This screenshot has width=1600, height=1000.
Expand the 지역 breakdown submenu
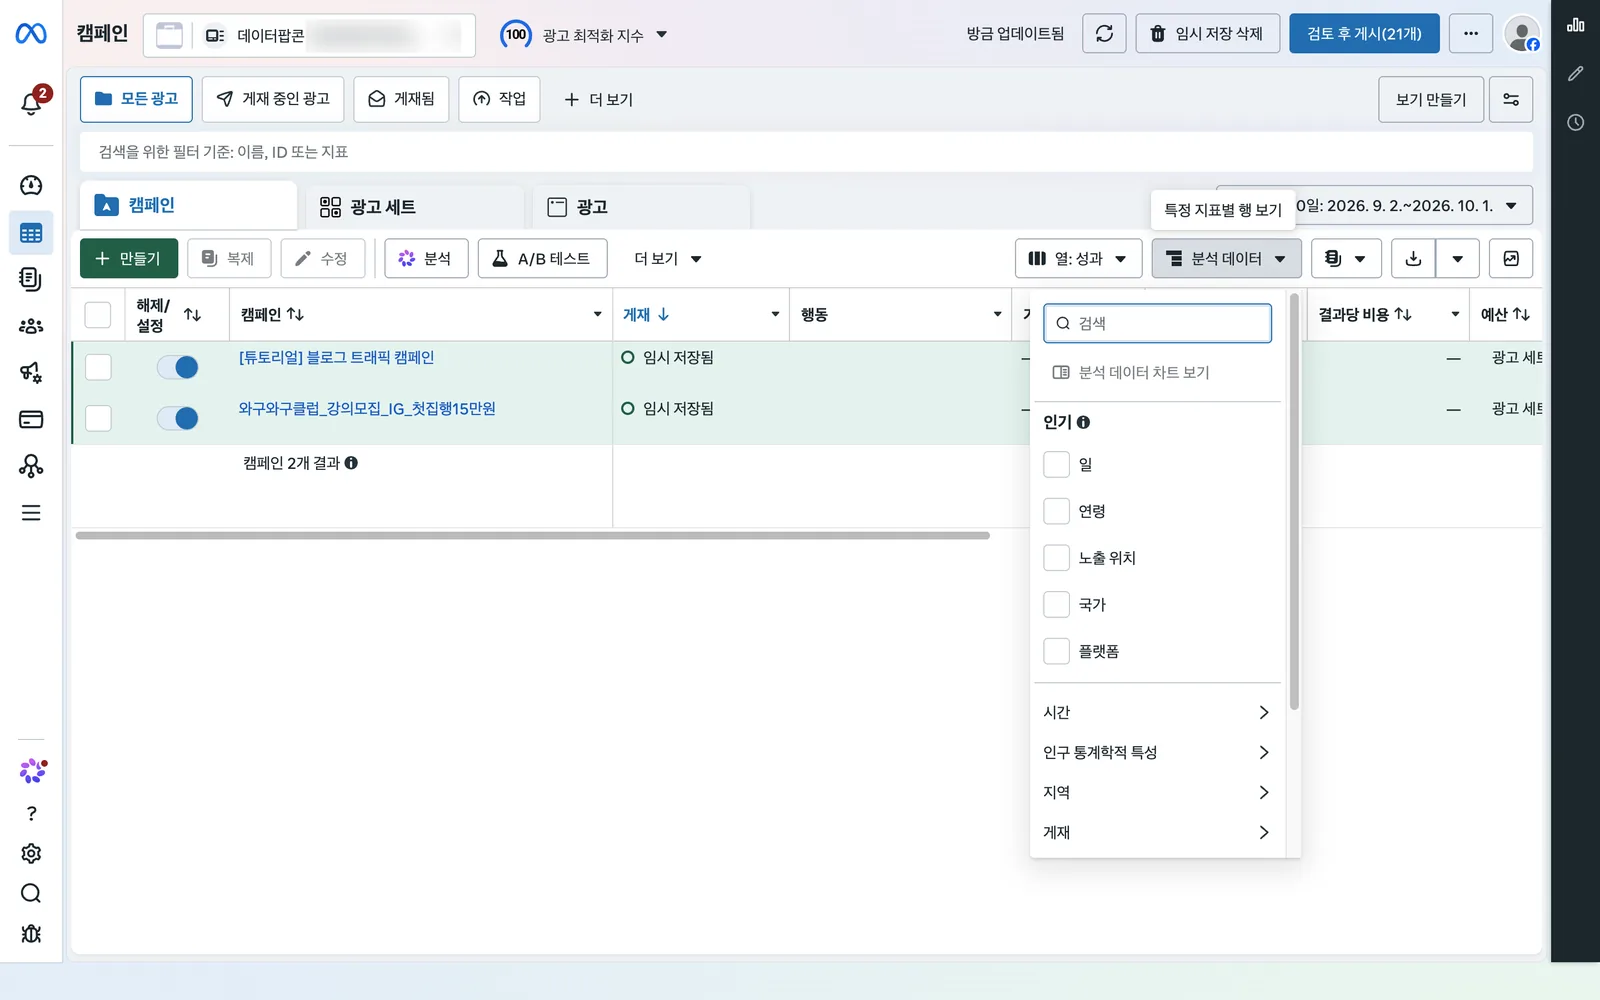pos(1157,792)
